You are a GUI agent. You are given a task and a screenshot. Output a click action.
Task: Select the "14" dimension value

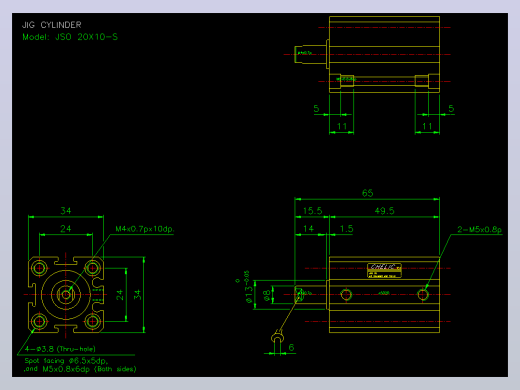[308, 229]
